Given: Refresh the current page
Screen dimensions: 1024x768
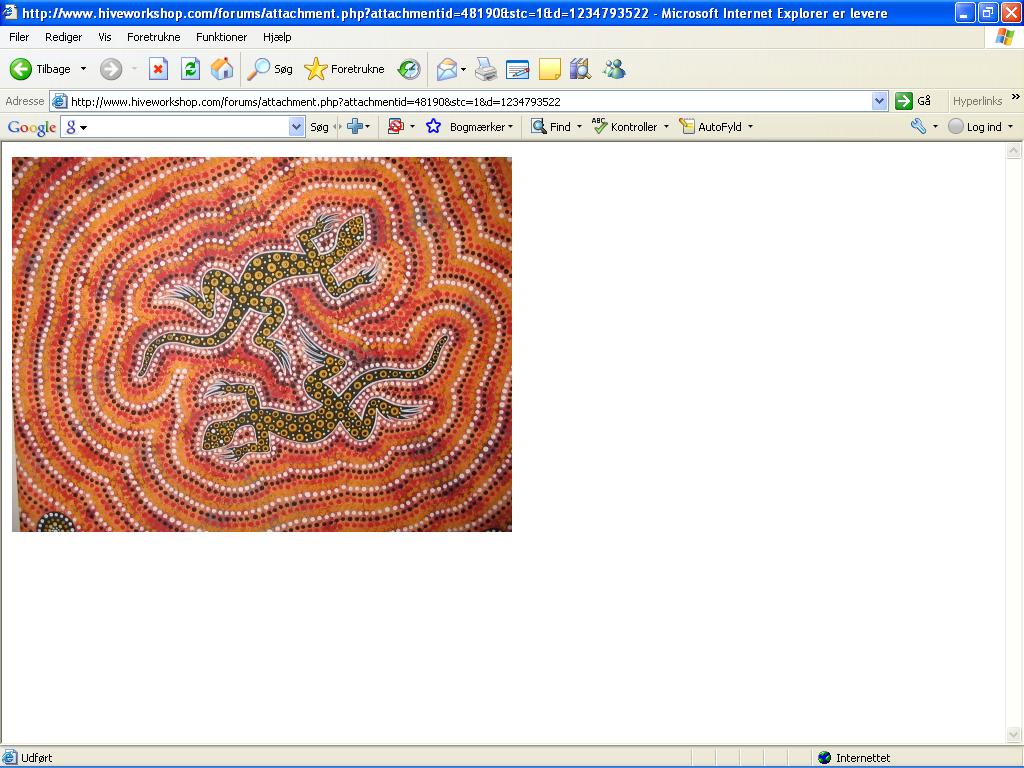Looking at the screenshot, I should point(190,69).
